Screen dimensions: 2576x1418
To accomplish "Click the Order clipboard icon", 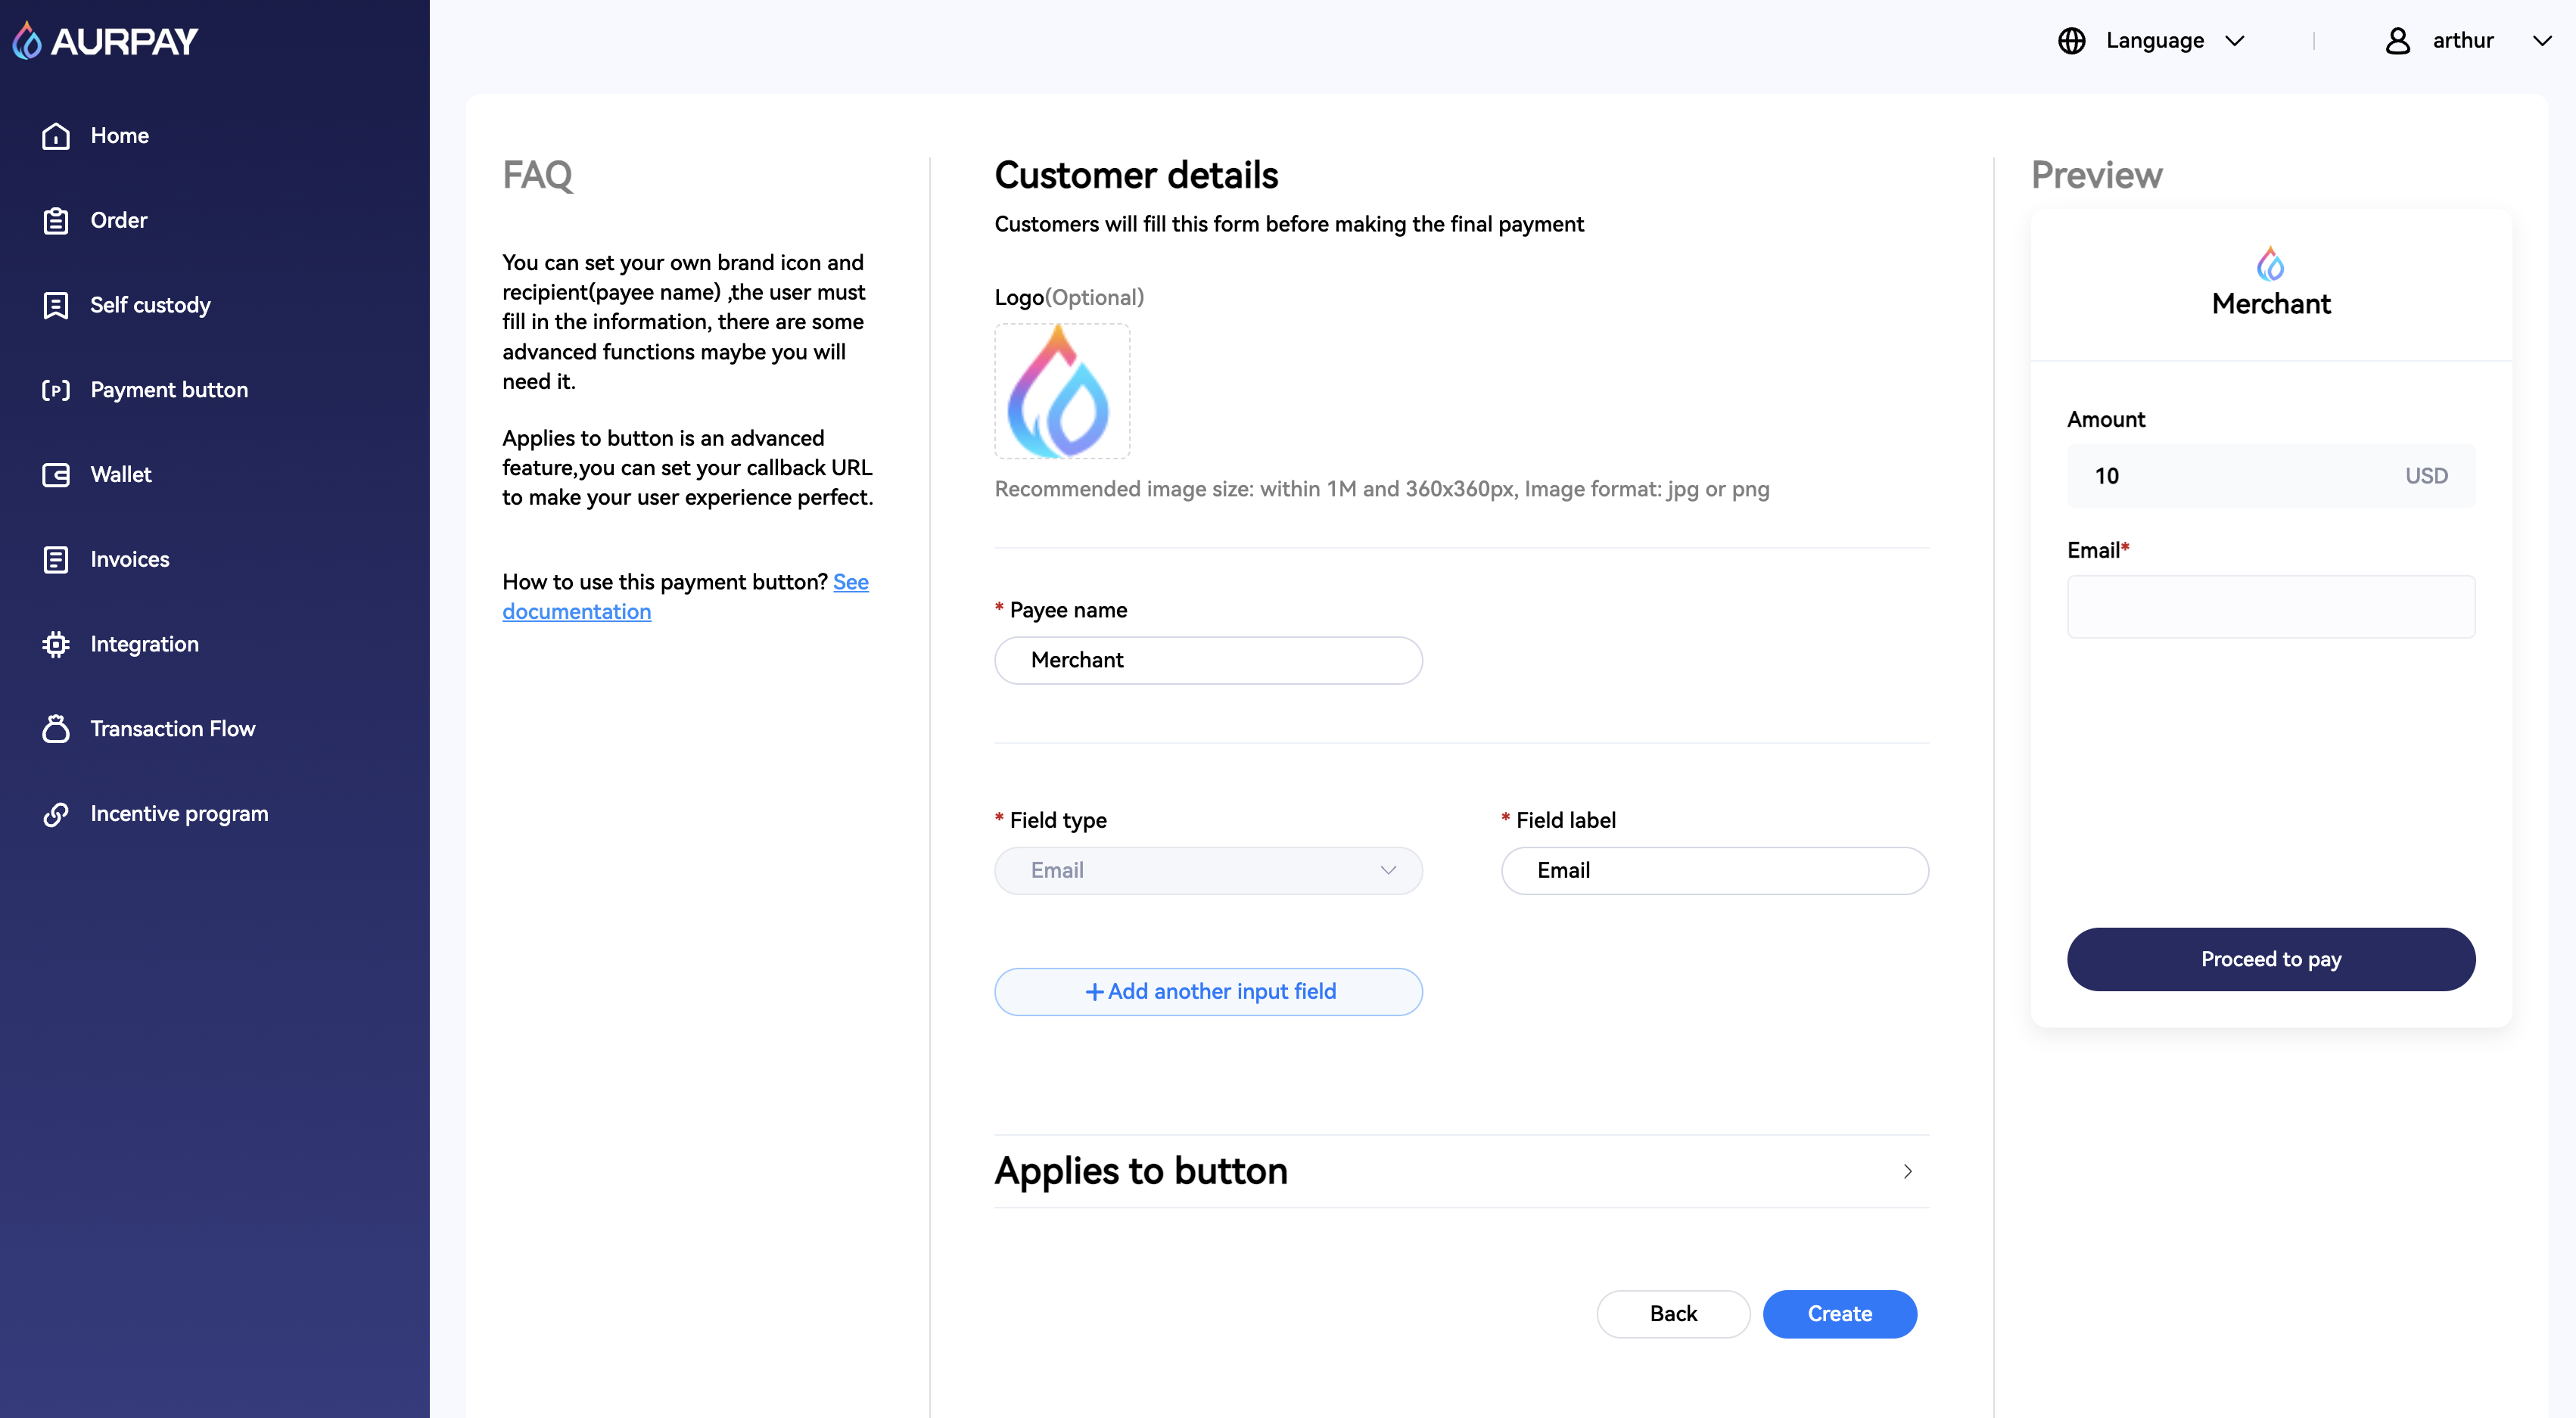I will point(56,221).
